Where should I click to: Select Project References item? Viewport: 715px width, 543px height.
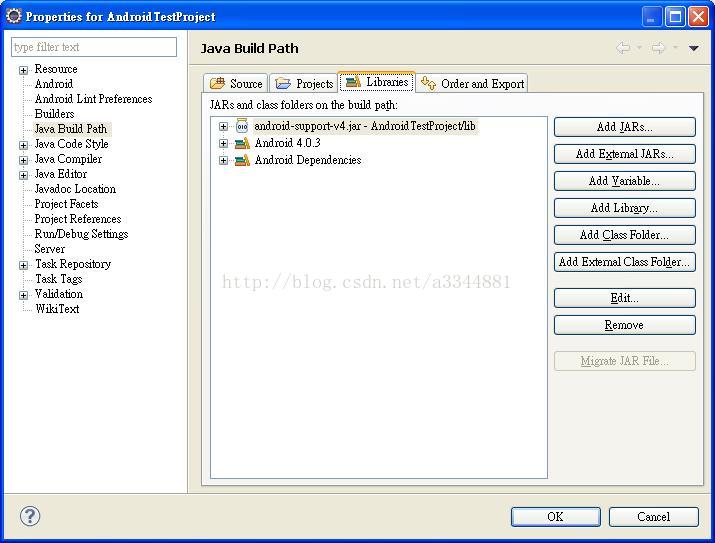(78, 219)
